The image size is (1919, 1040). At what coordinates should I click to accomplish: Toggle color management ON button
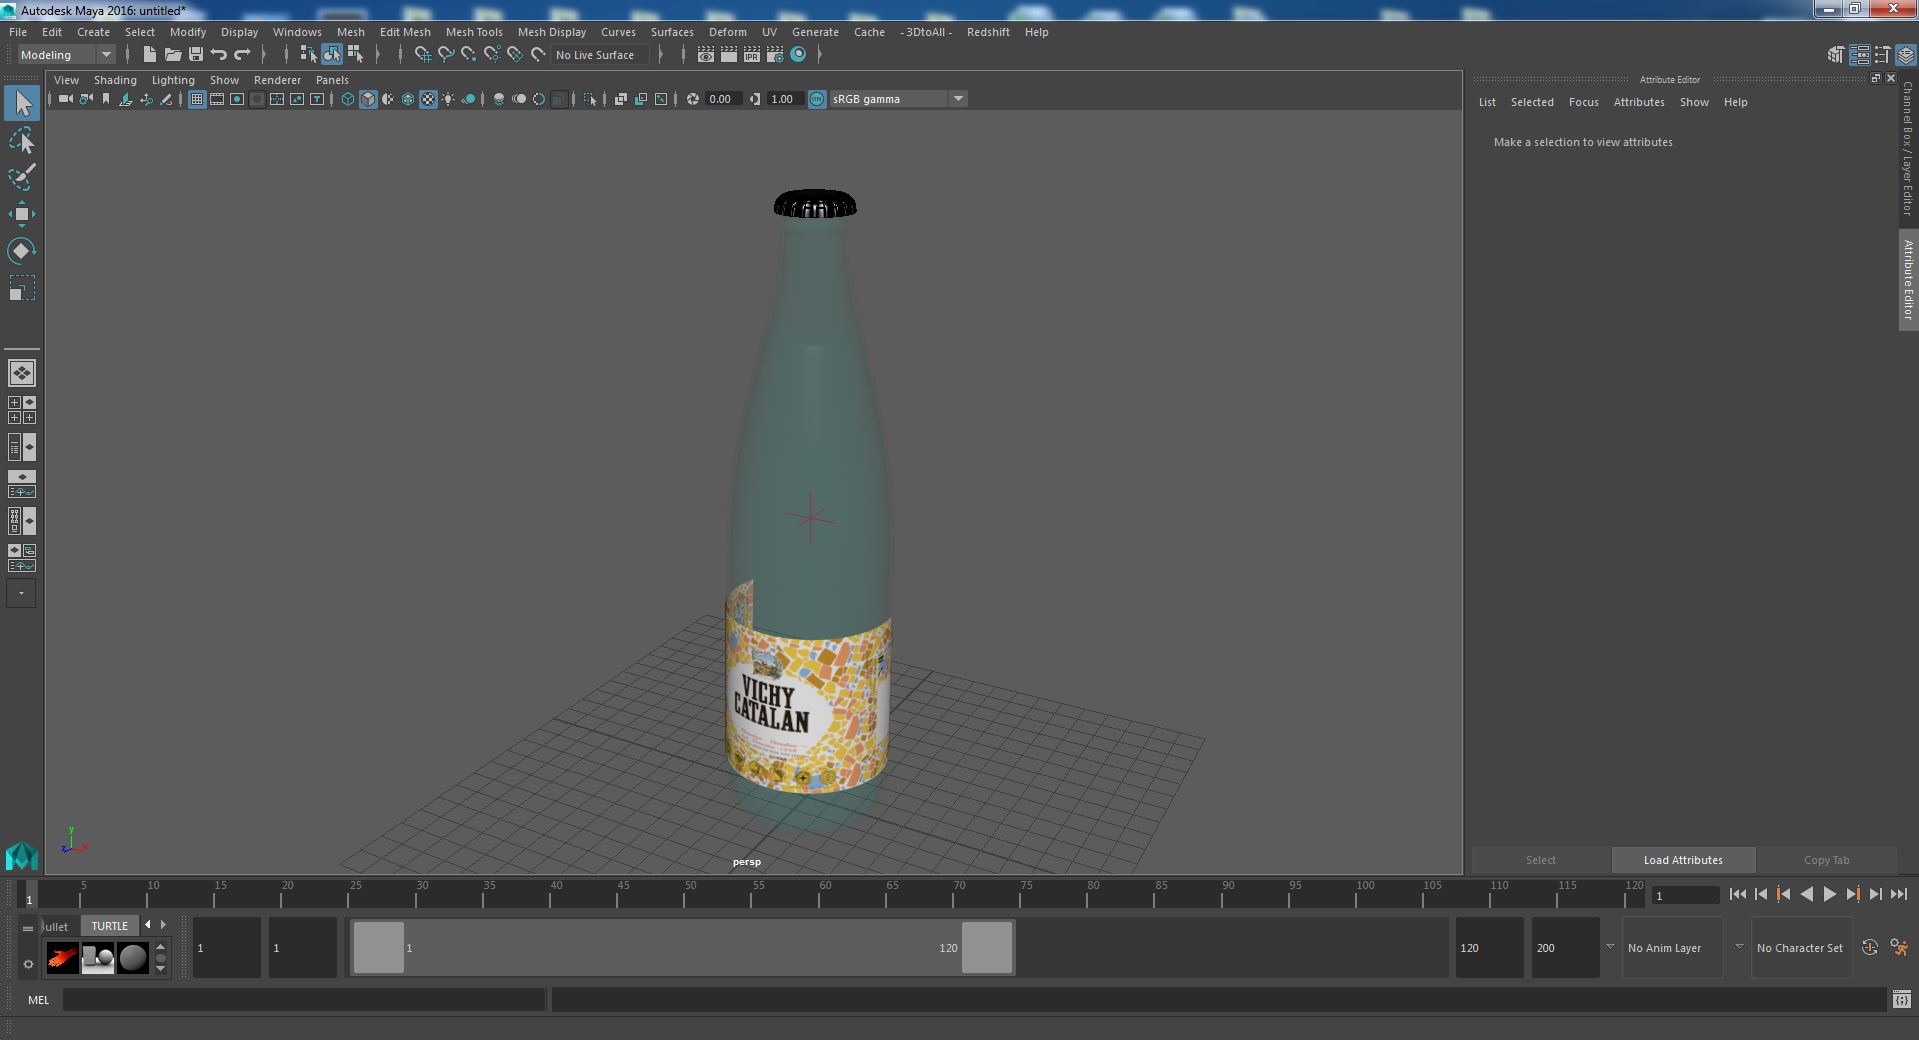click(x=817, y=99)
